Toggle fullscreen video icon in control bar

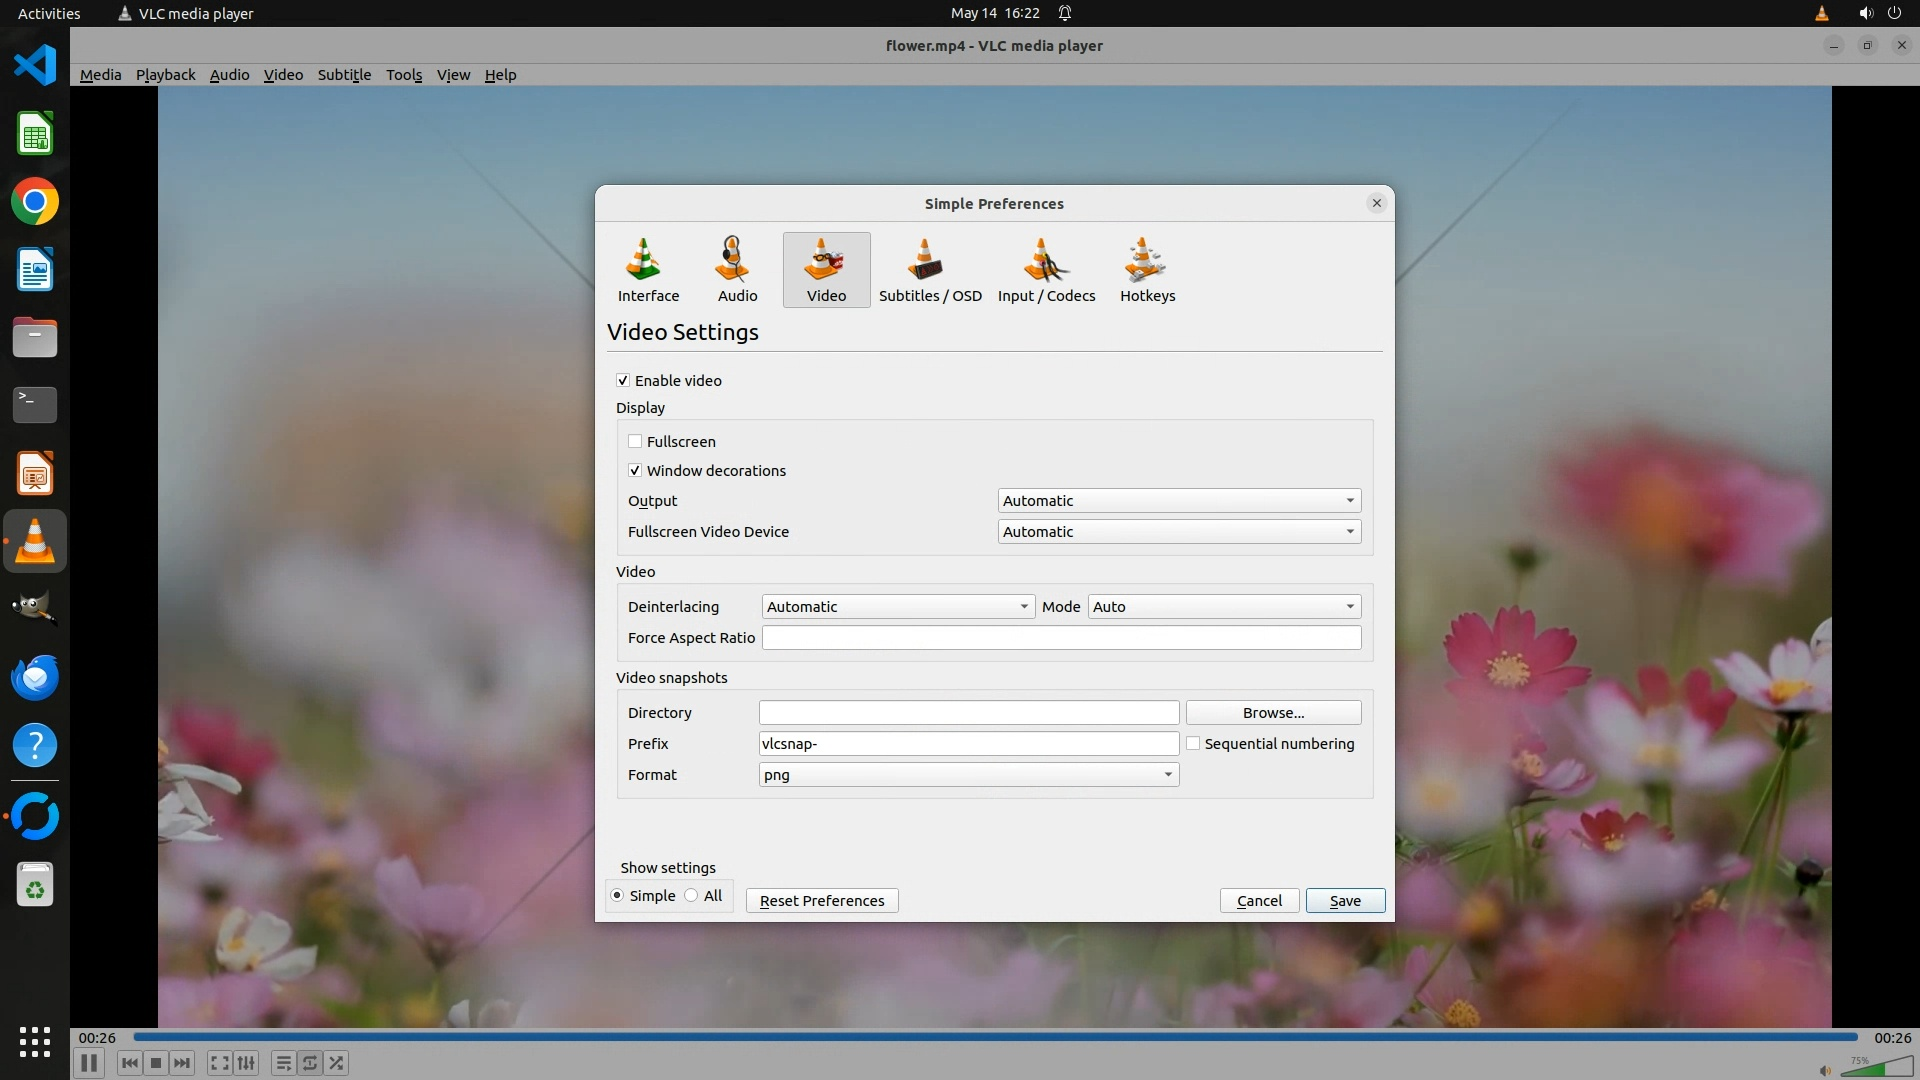point(219,1063)
